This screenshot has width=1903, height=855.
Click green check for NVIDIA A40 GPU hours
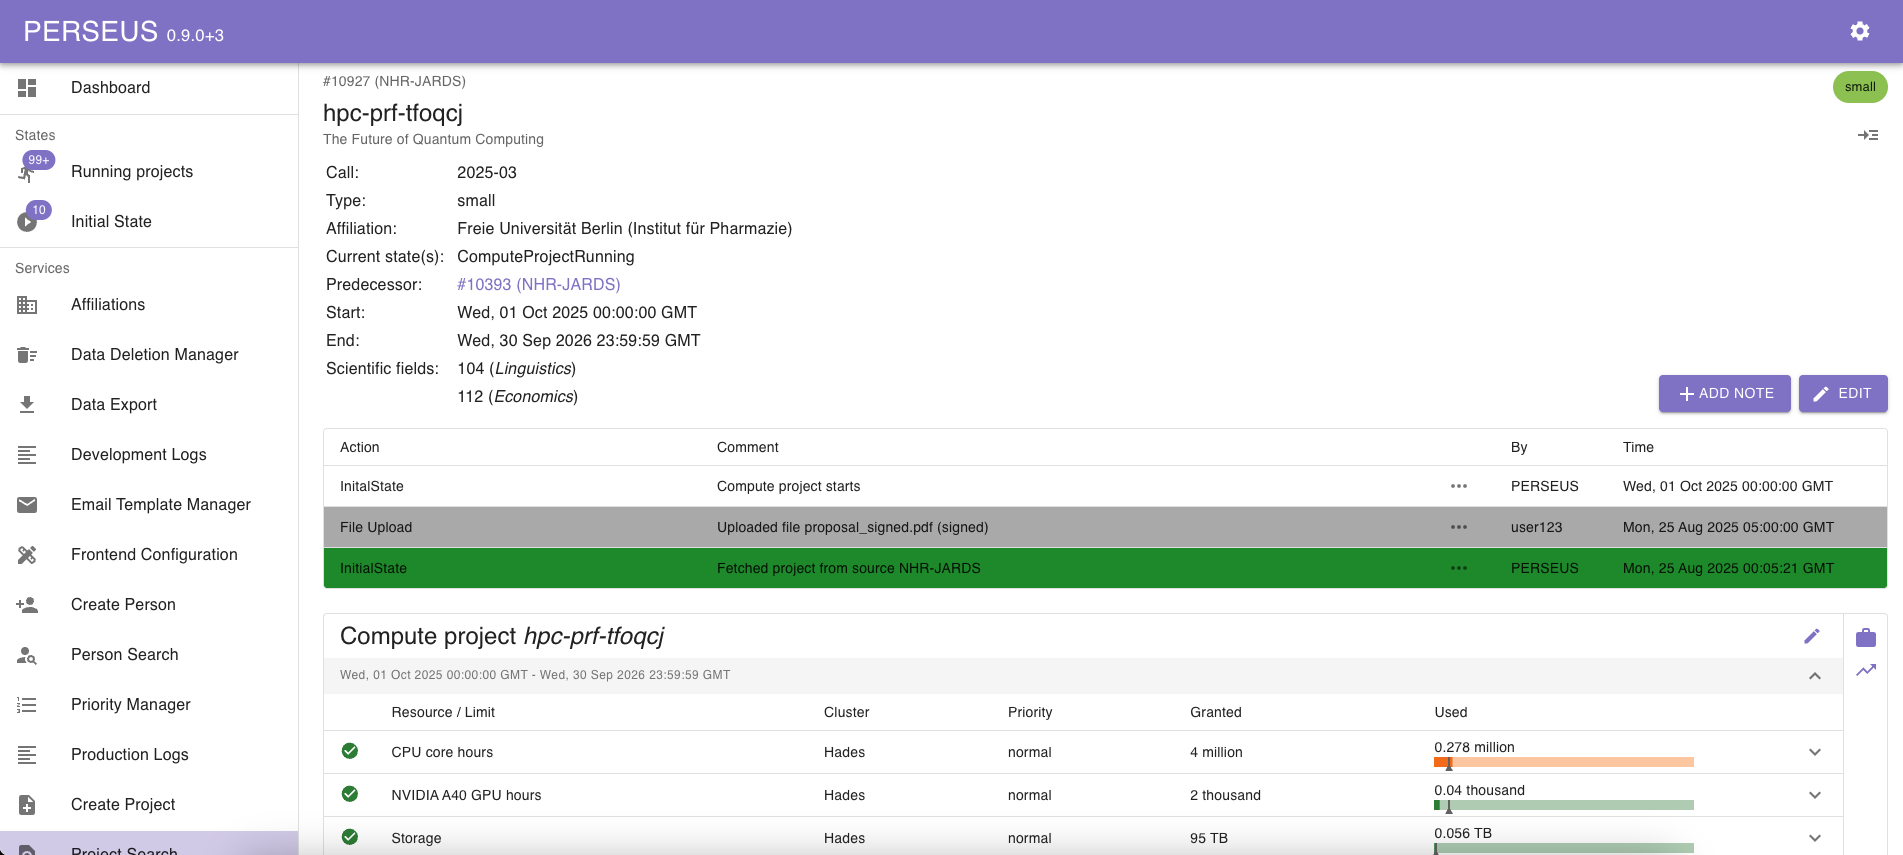(350, 794)
